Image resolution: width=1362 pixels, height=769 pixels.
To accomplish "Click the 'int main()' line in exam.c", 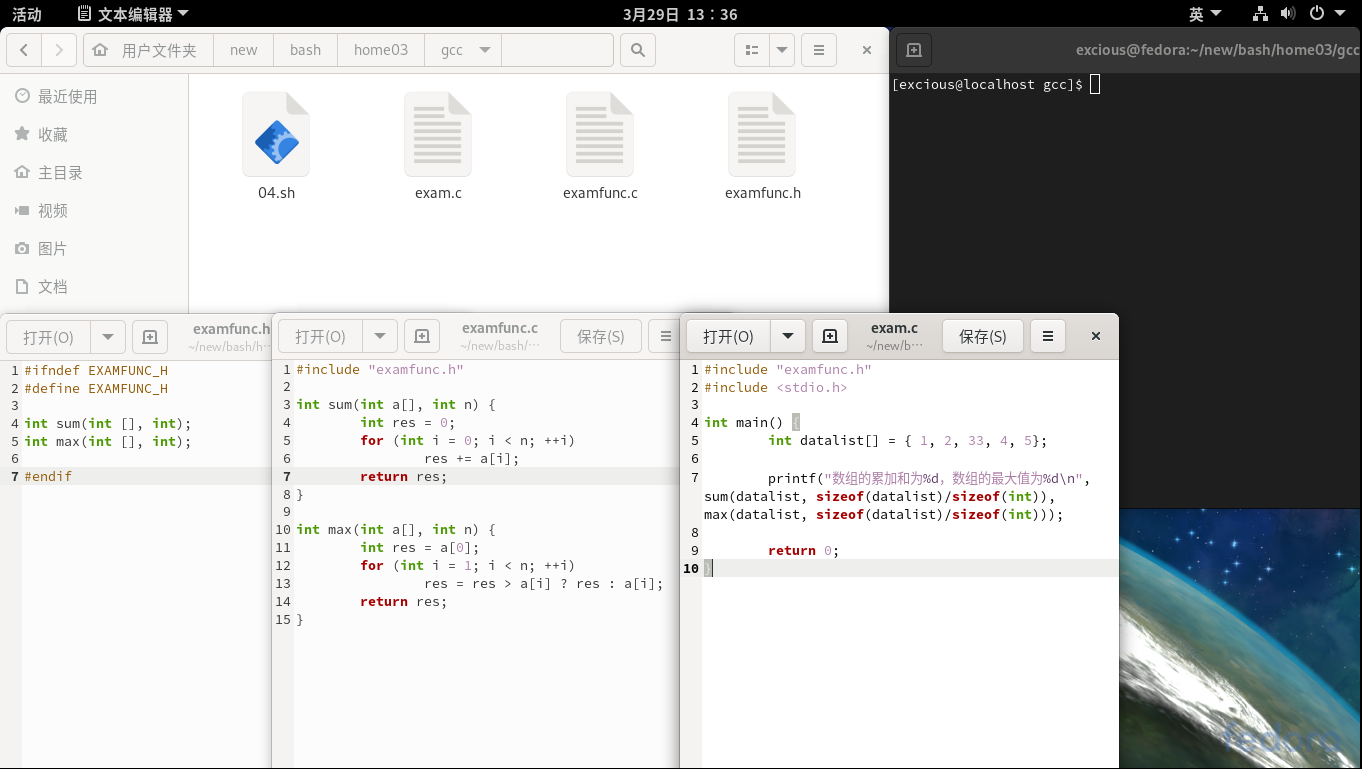I will pos(752,422).
